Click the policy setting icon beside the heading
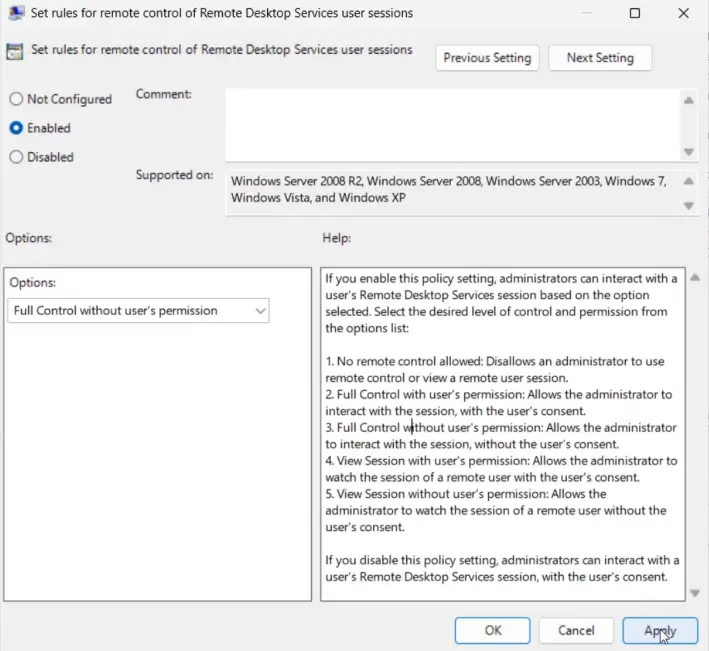709x651 pixels. (x=16, y=51)
